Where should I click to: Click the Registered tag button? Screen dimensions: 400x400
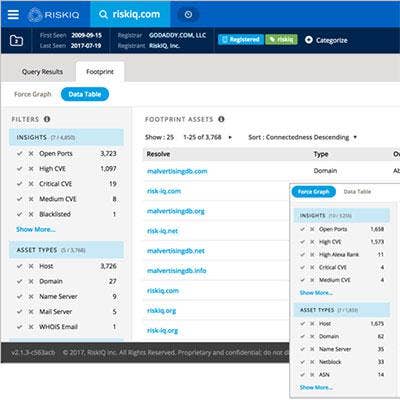click(x=241, y=40)
